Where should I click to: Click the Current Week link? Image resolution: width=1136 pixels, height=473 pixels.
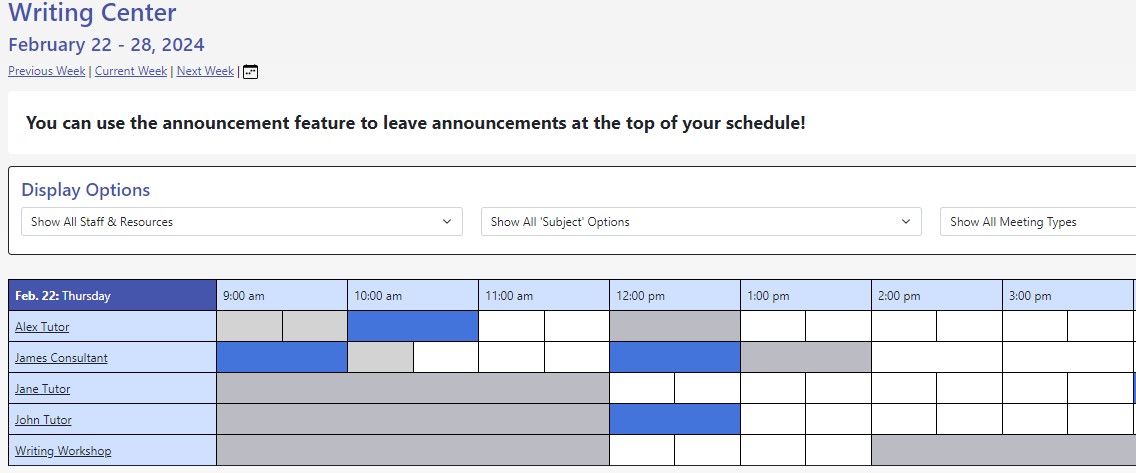pyautogui.click(x=131, y=71)
